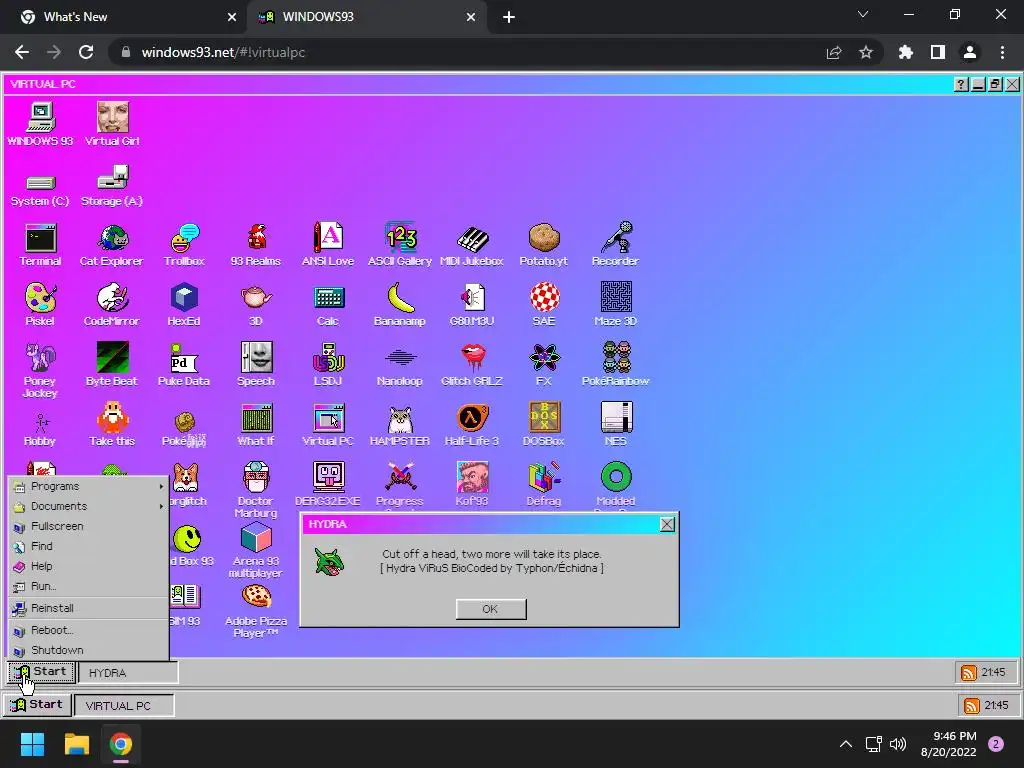This screenshot has height=768, width=1024.
Task: Open the Virtual PC desktop icon
Action: pyautogui.click(x=328, y=424)
